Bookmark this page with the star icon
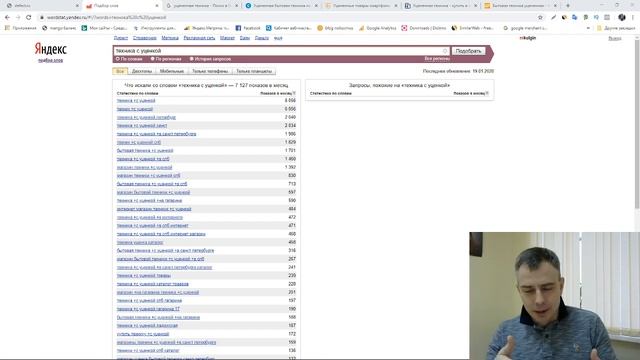 540,18
